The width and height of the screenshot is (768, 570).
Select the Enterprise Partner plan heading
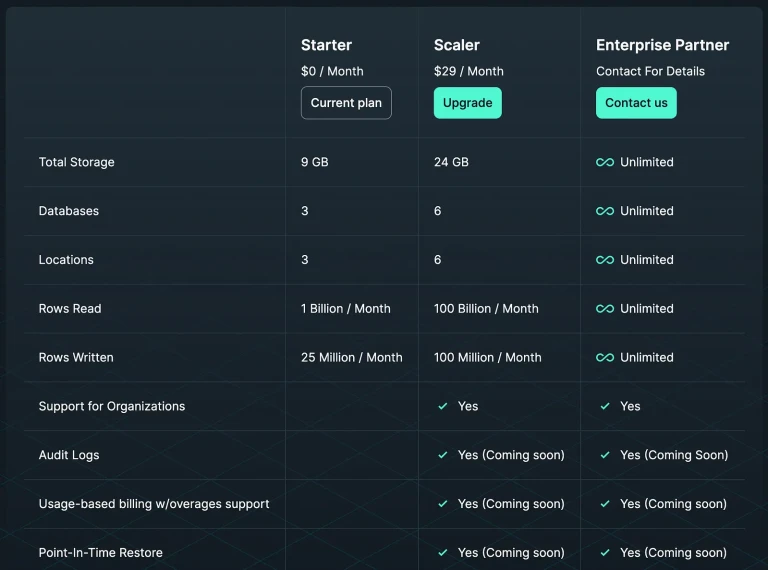pyautogui.click(x=662, y=45)
